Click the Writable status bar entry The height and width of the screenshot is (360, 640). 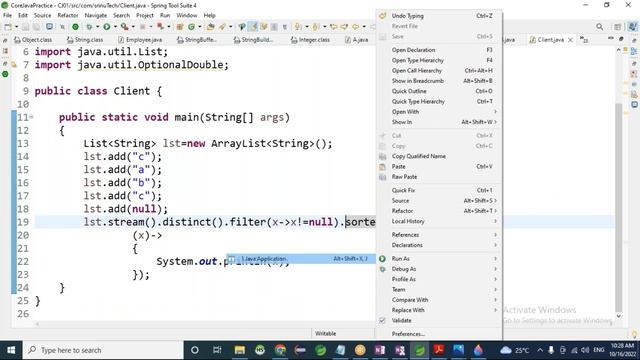click(325, 333)
